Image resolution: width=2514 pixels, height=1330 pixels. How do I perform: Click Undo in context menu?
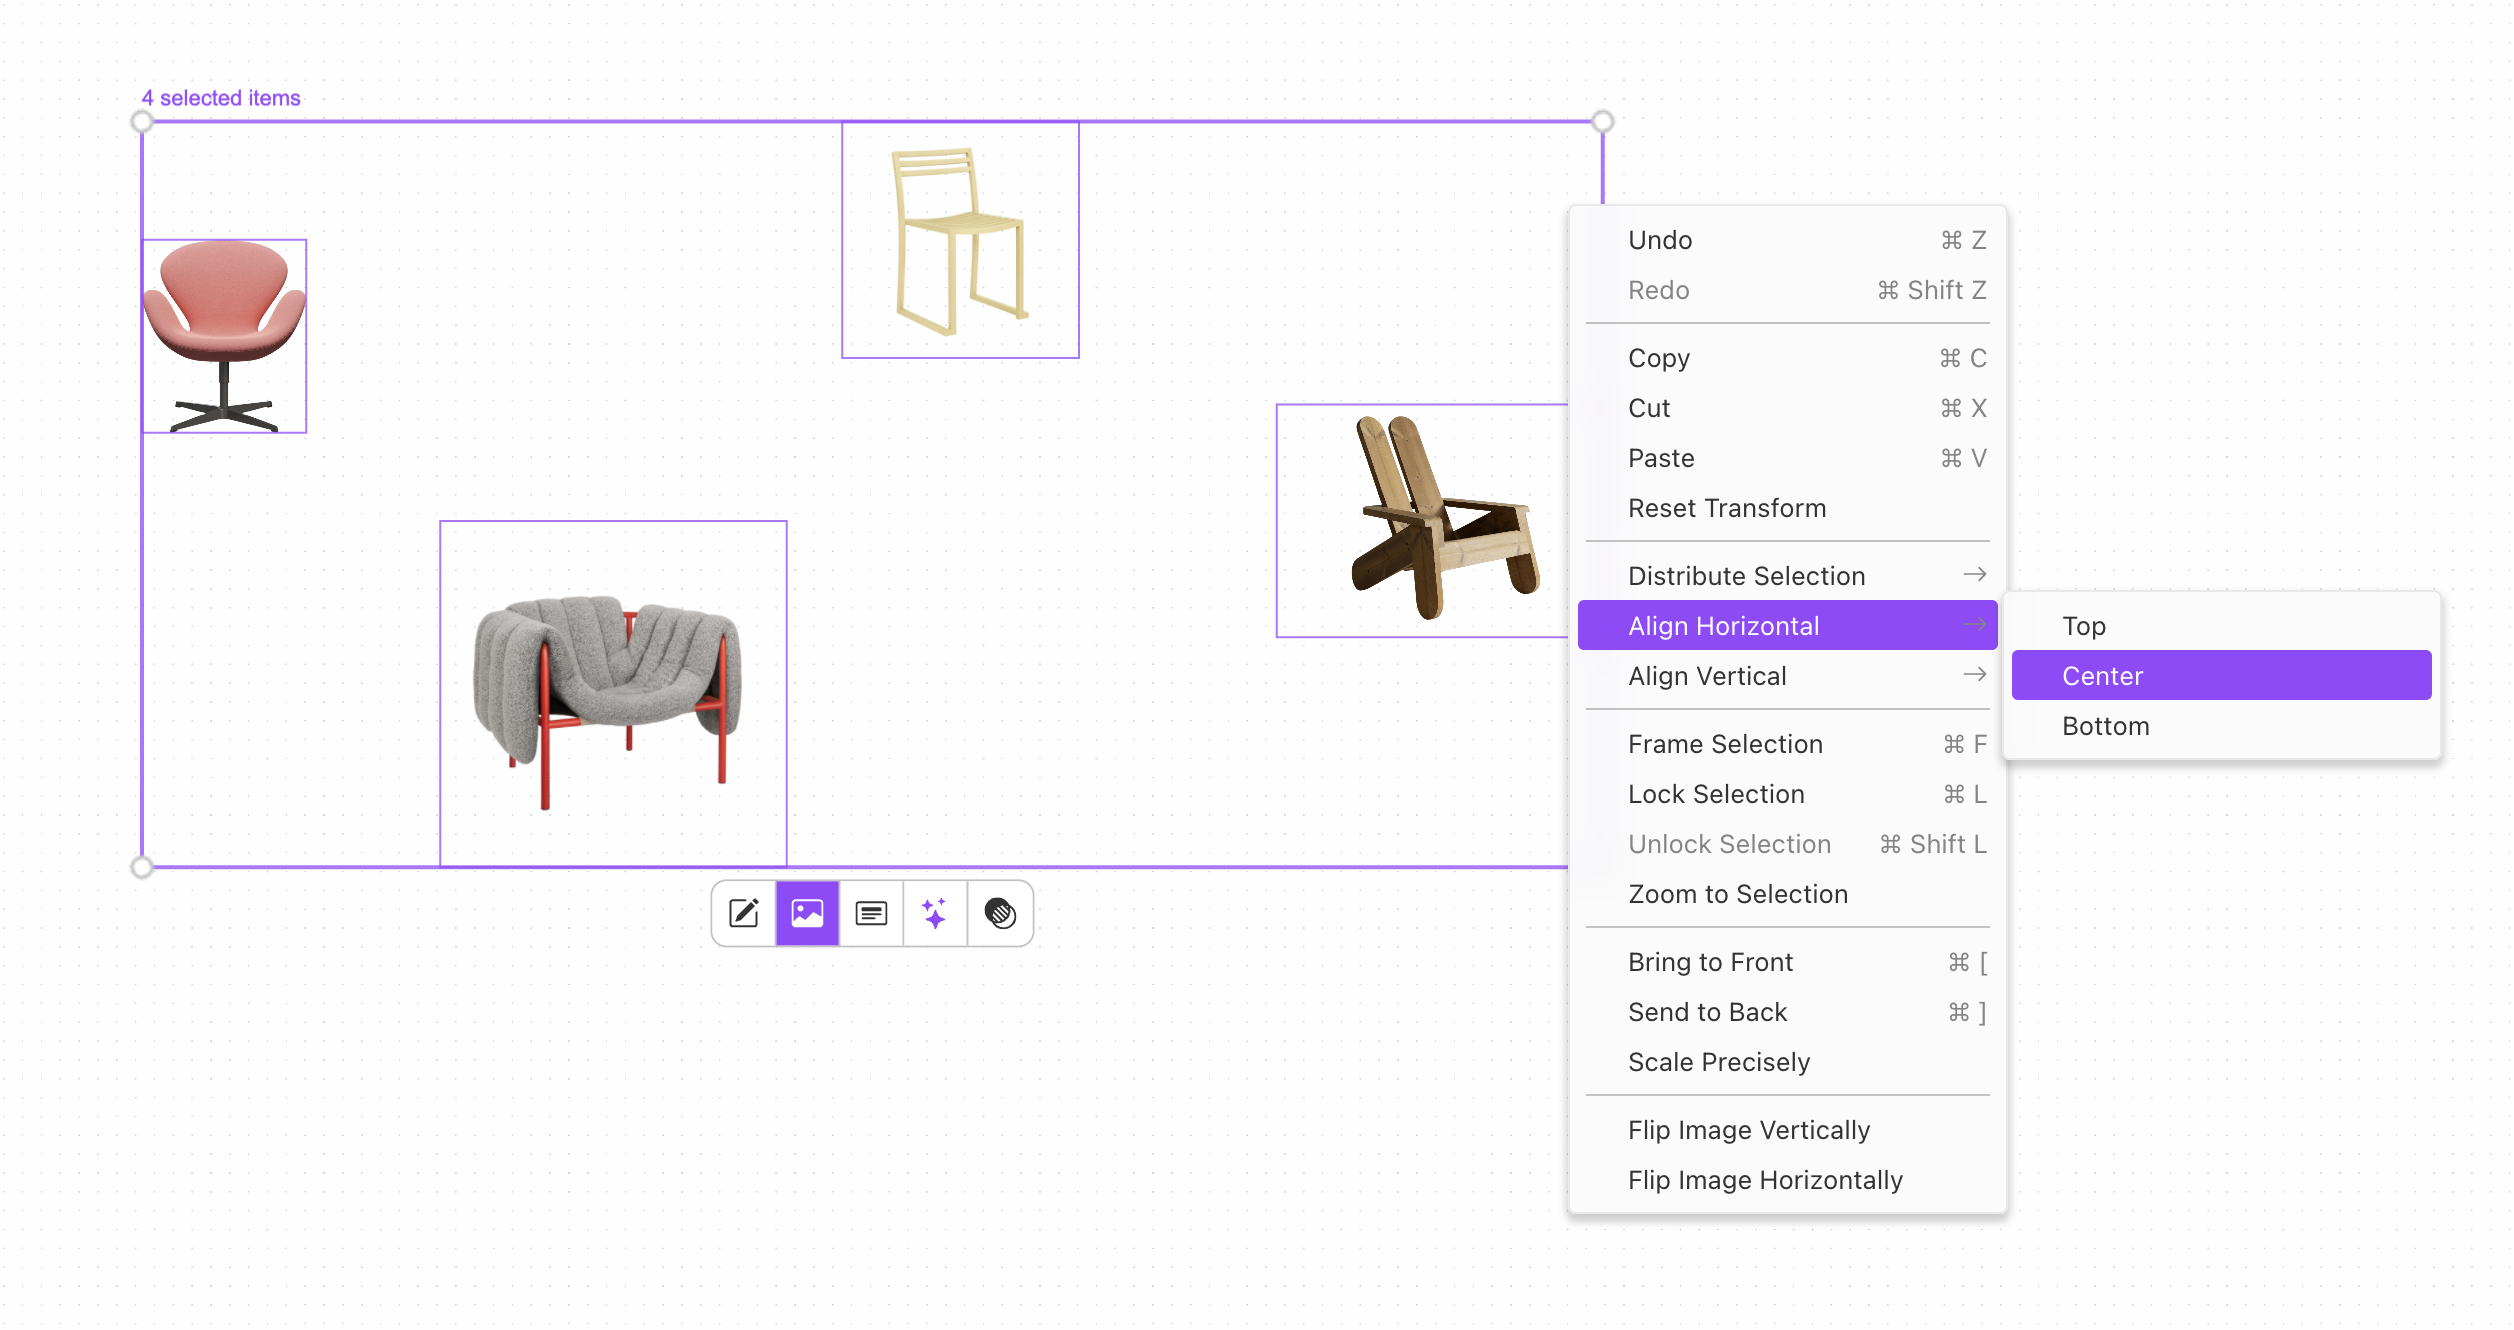point(1787,240)
